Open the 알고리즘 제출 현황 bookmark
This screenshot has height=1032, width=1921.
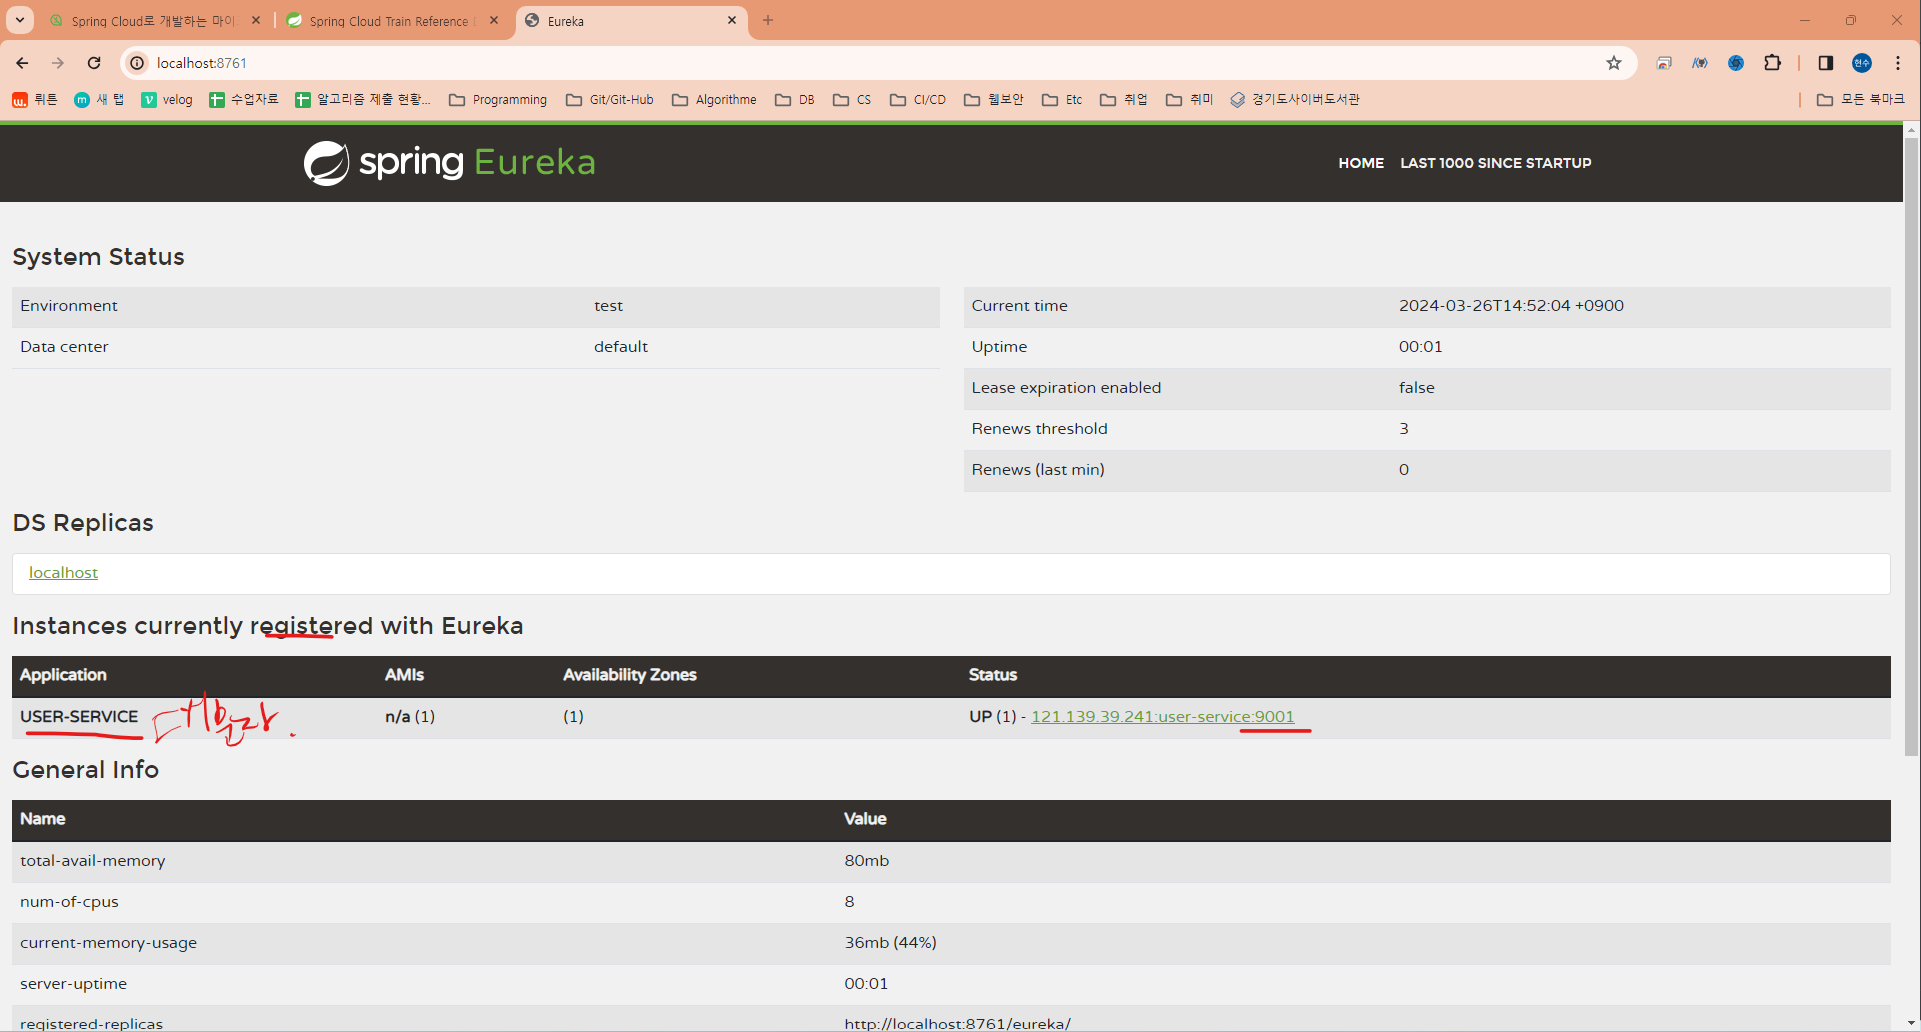(363, 100)
